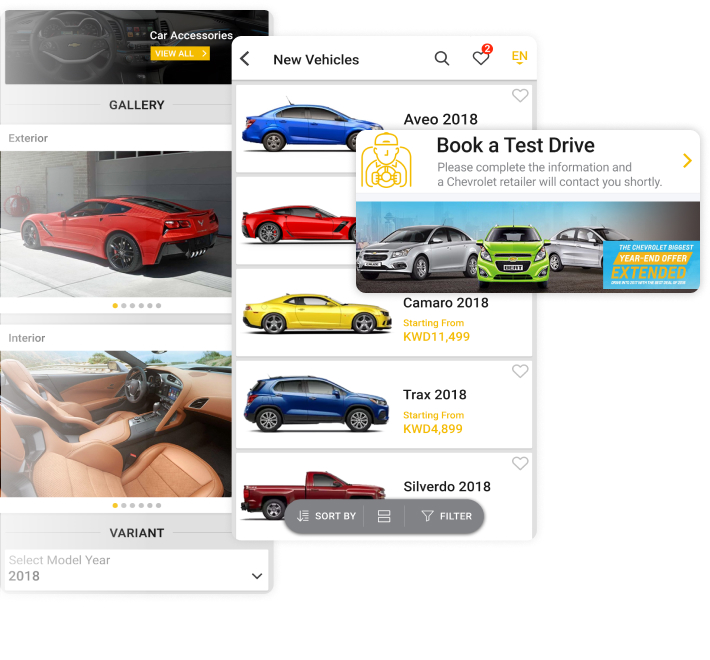The height and width of the screenshot is (660, 710).
Task: Open Camaro 2018 vehicle title
Action: pos(446,302)
